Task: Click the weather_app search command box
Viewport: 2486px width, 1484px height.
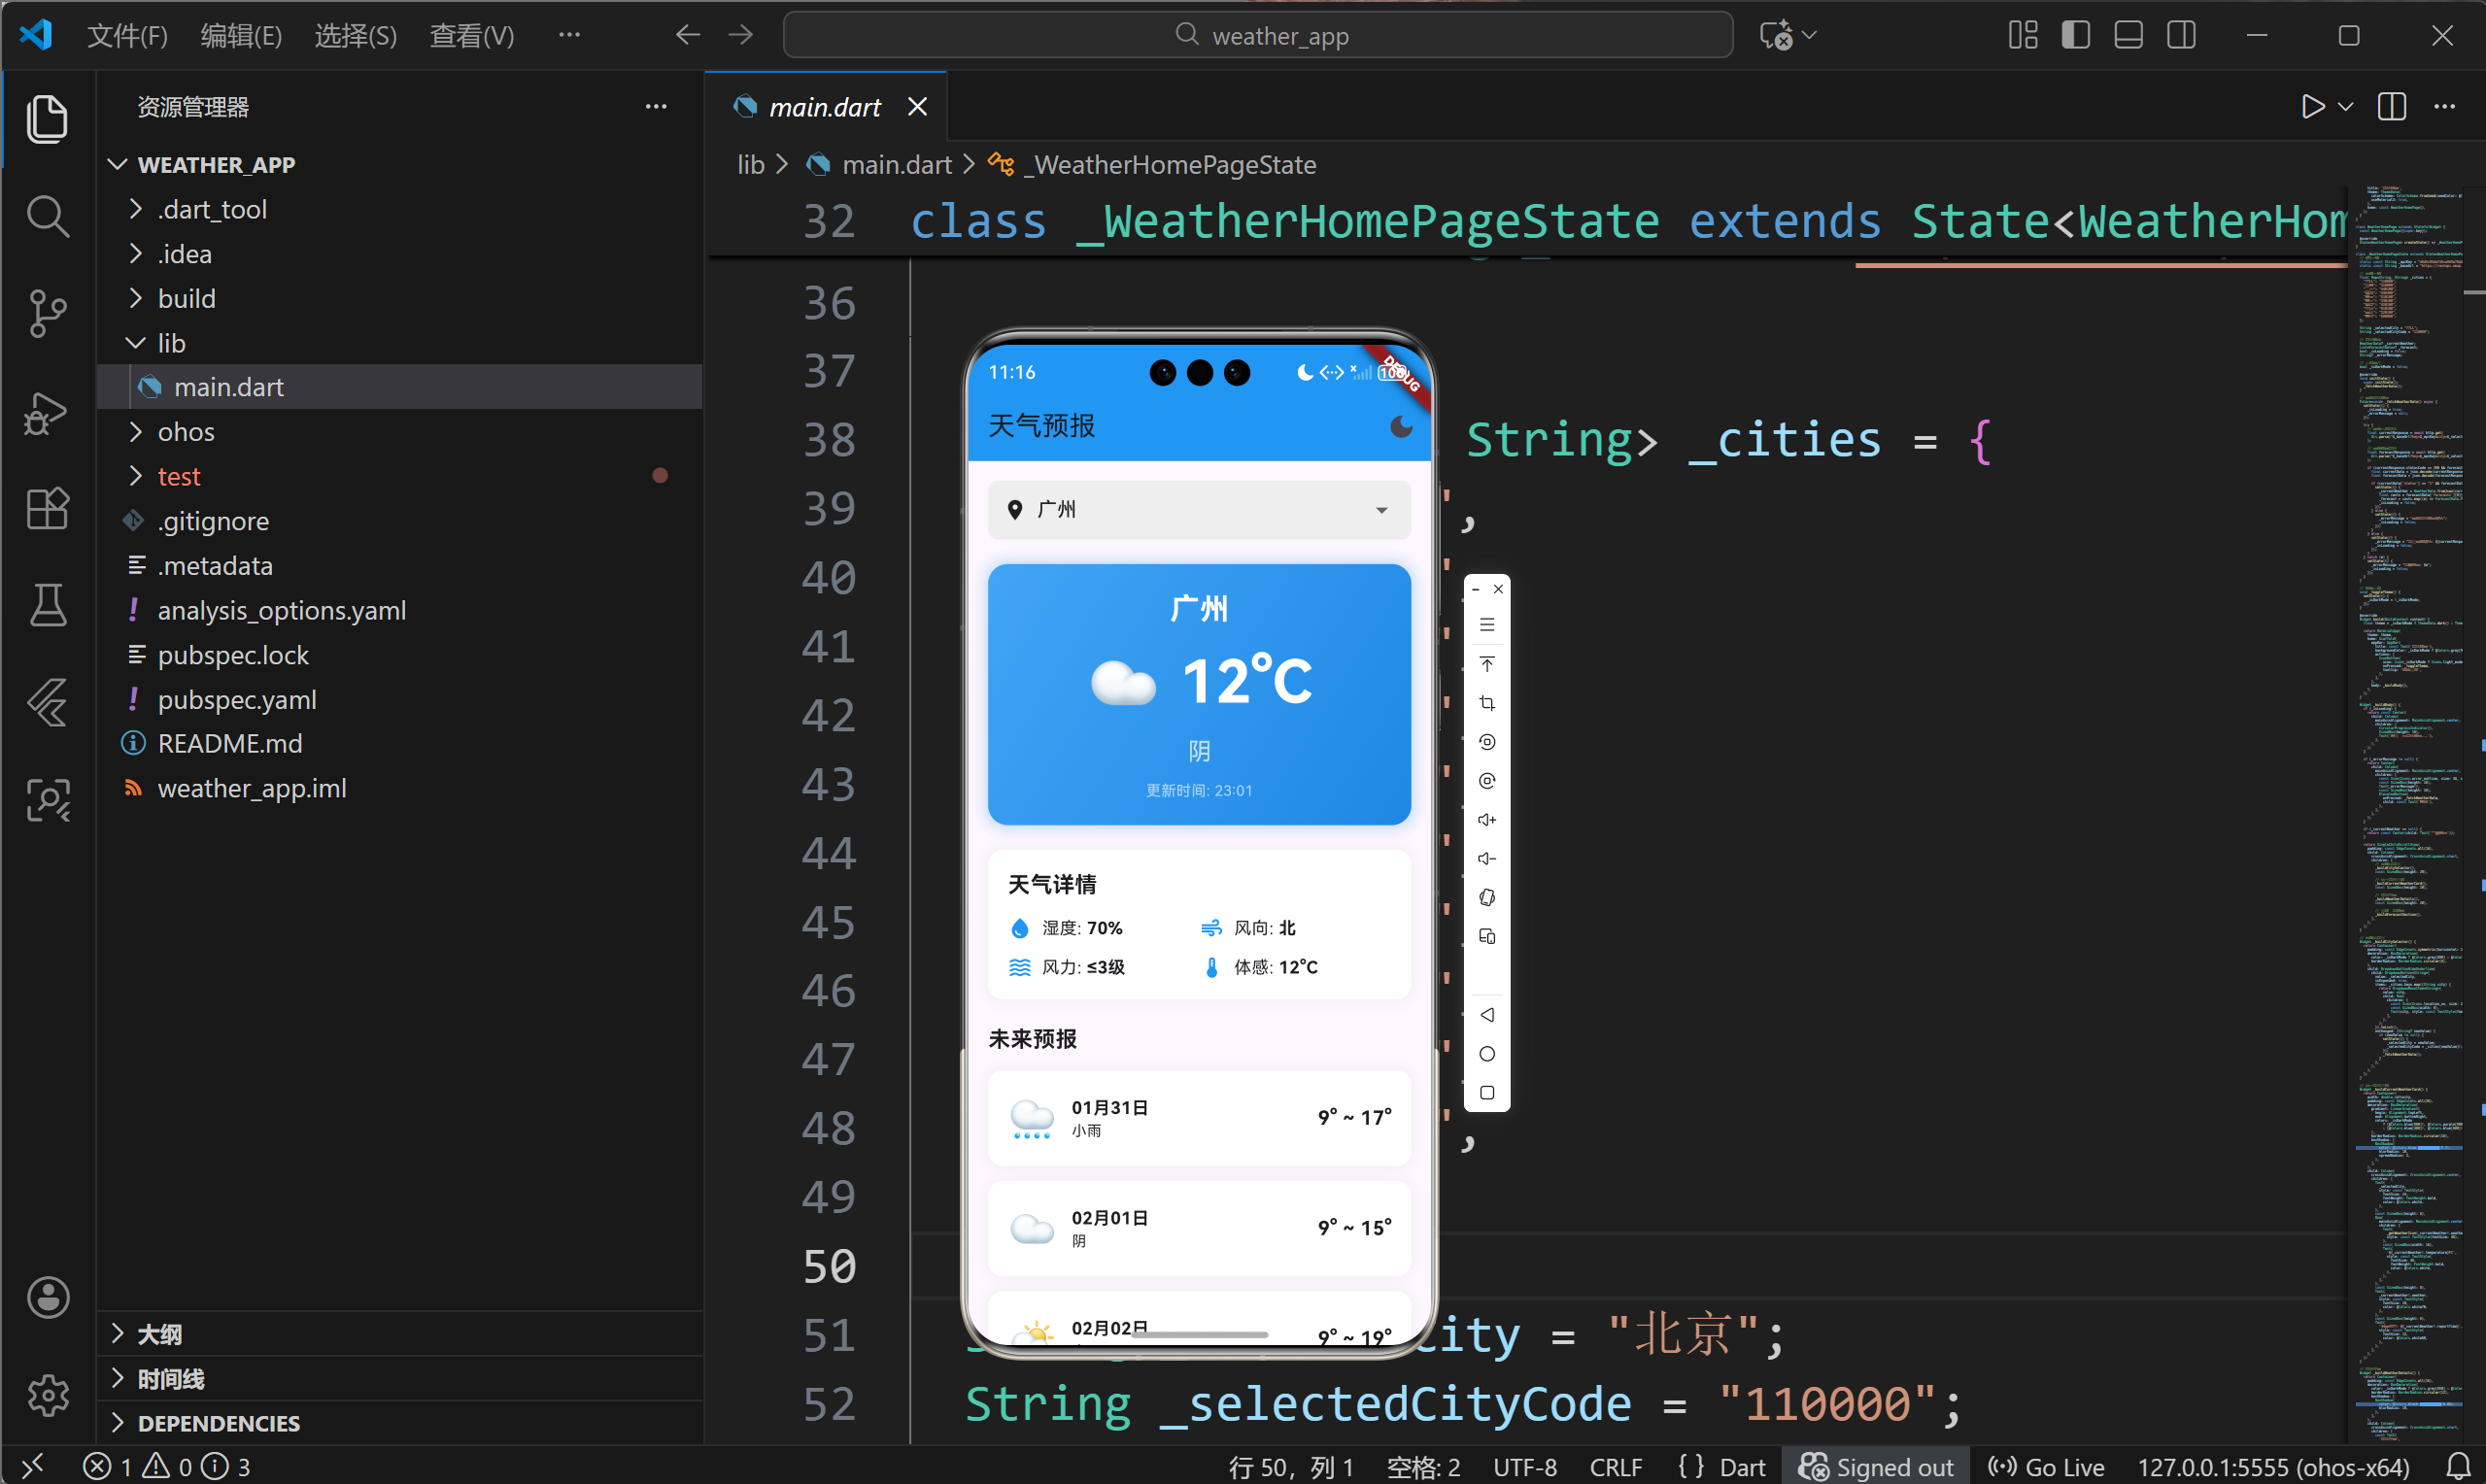Action: tap(1257, 36)
